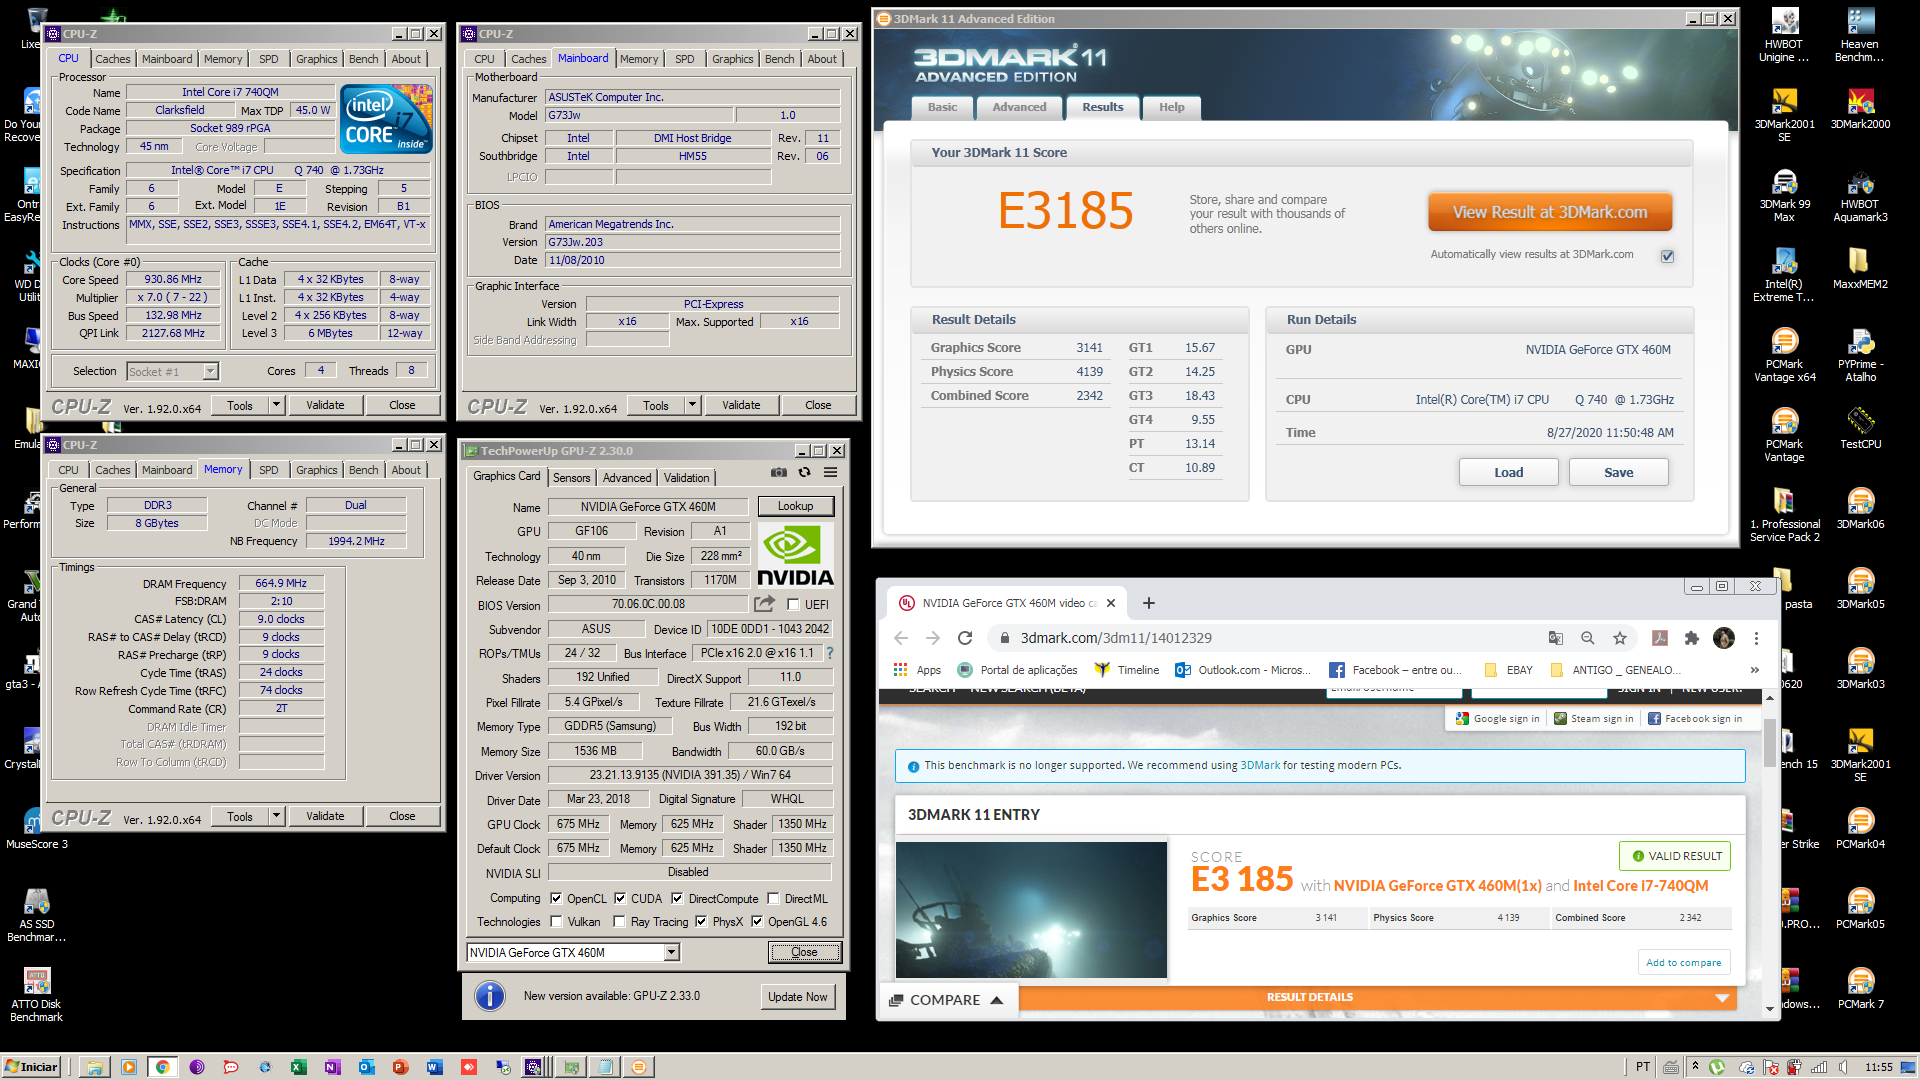Click the GPU-Z screenshot camera icon
1920x1080 pixels.
[x=778, y=472]
